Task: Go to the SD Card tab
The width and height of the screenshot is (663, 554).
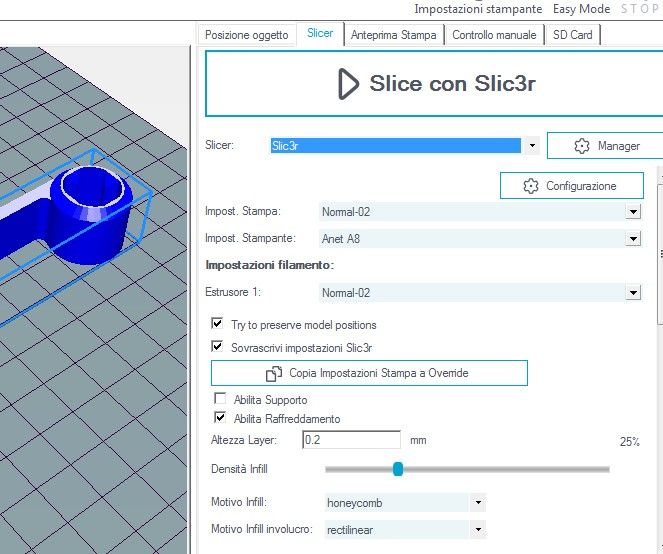Action: point(573,34)
